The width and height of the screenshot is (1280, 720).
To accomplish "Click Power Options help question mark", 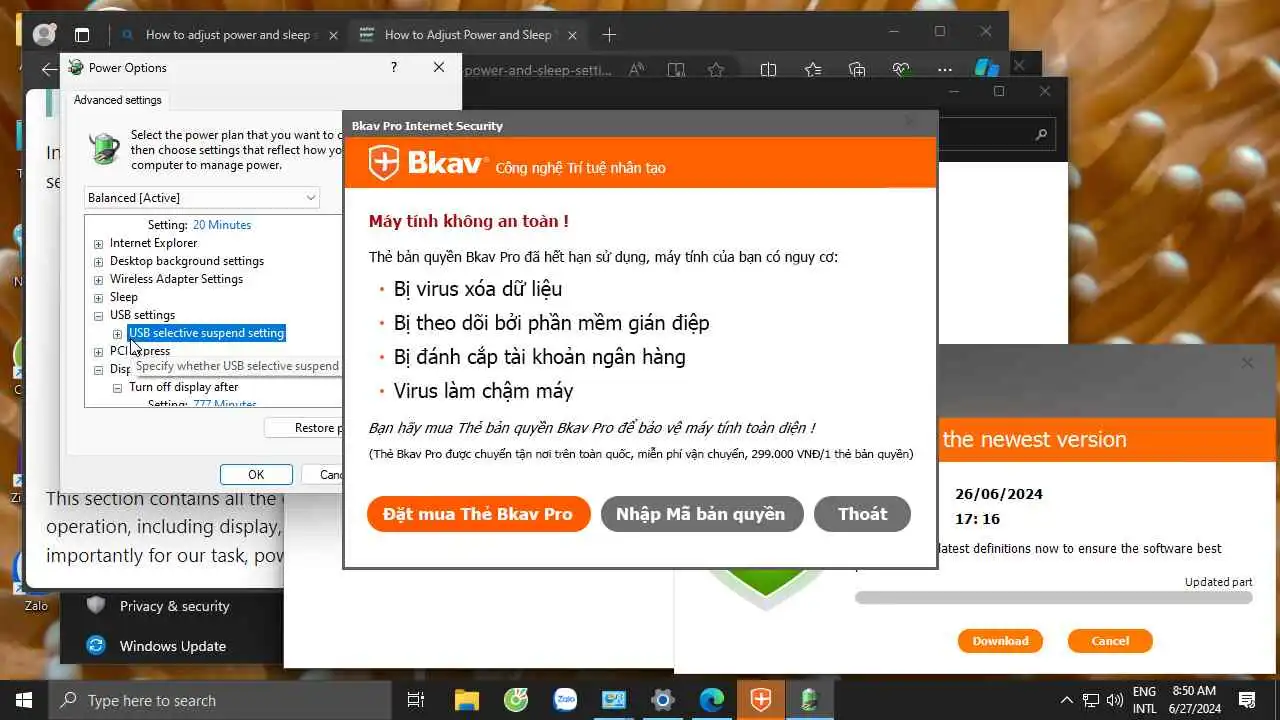I will pyautogui.click(x=394, y=67).
